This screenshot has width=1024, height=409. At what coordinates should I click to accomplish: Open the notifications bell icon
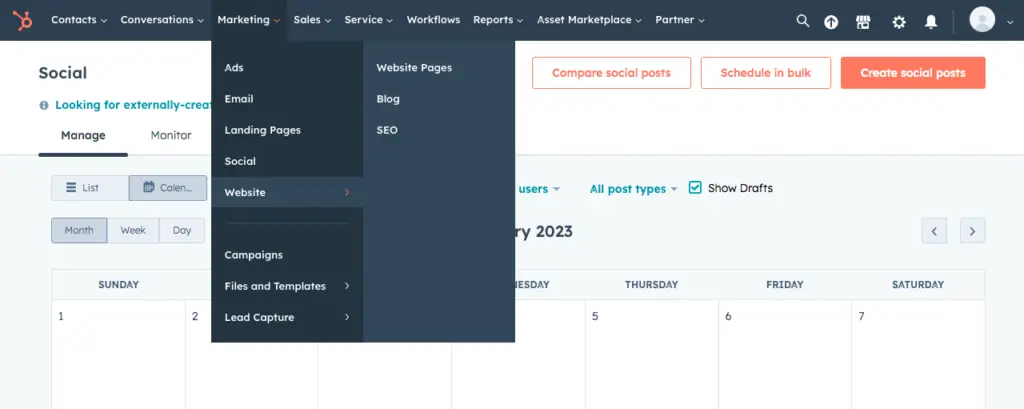[931, 22]
